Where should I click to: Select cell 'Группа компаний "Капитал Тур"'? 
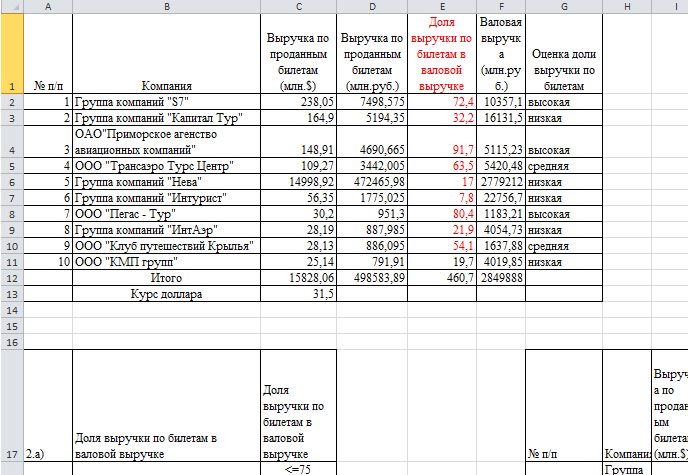pyautogui.click(x=167, y=118)
